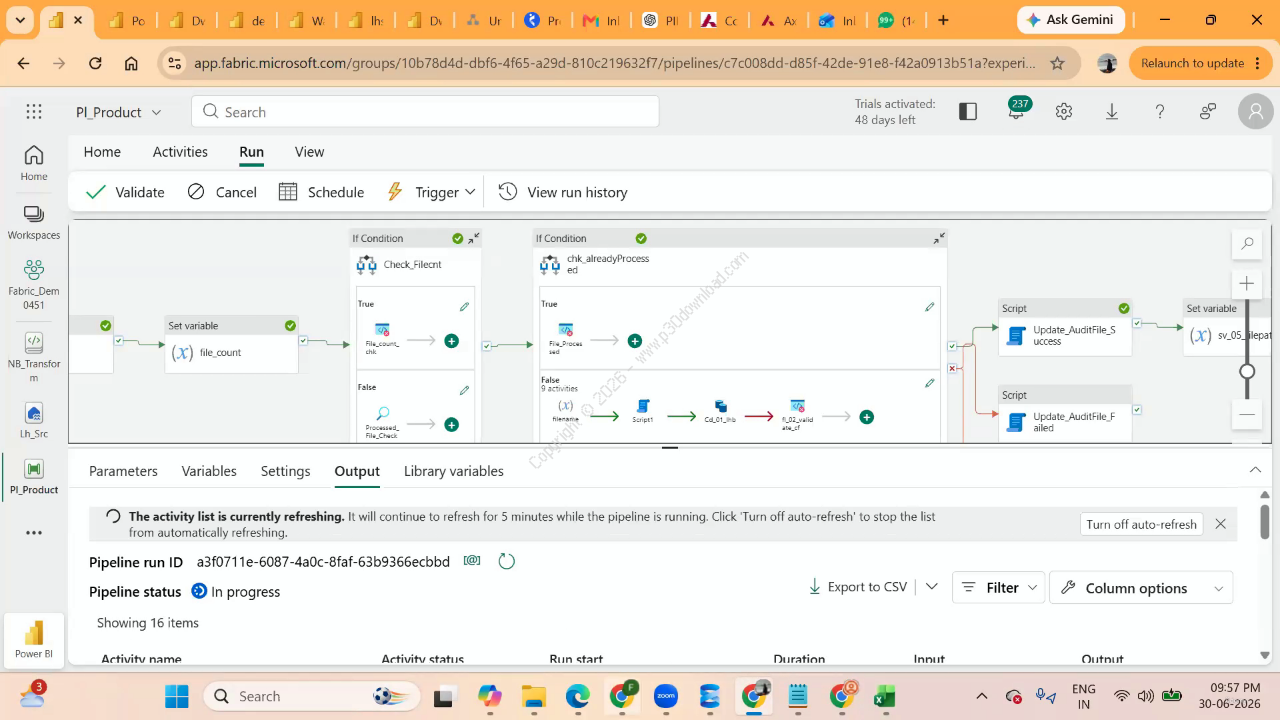This screenshot has width=1280, height=720.
Task: Add activity after File_count_chk
Action: click(451, 341)
